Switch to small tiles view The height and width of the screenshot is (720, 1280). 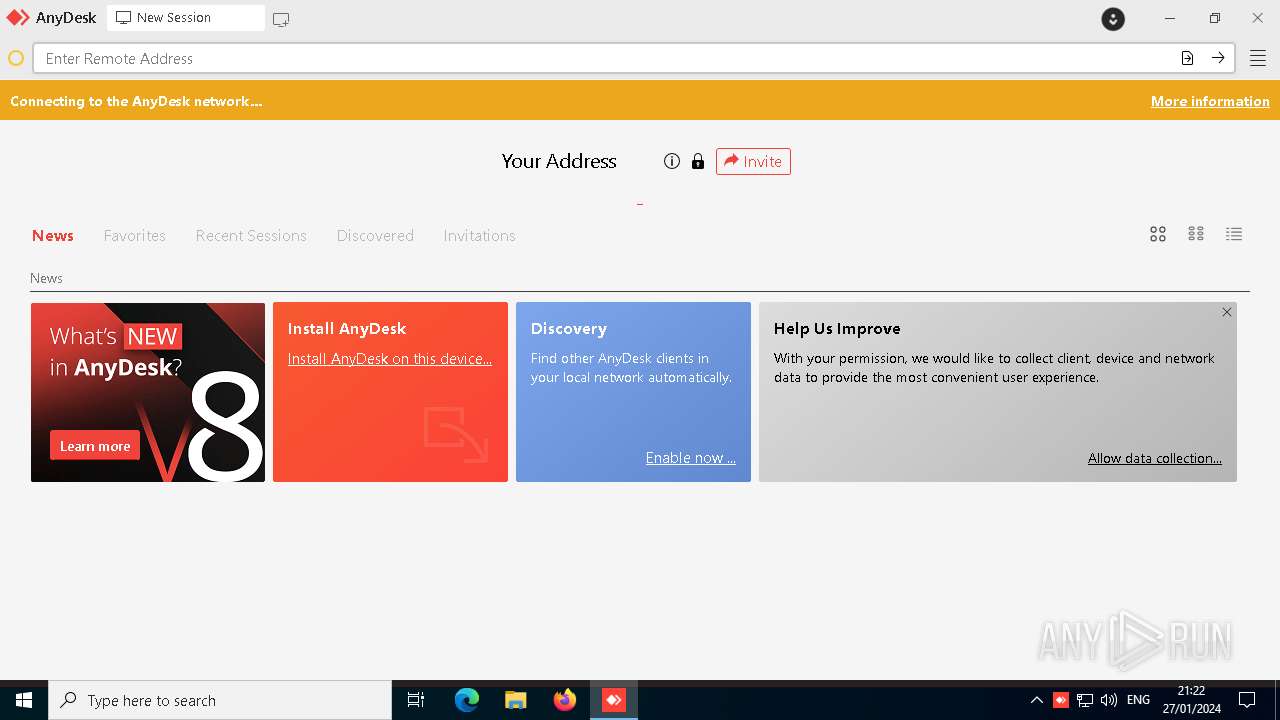pyautogui.click(x=1196, y=234)
